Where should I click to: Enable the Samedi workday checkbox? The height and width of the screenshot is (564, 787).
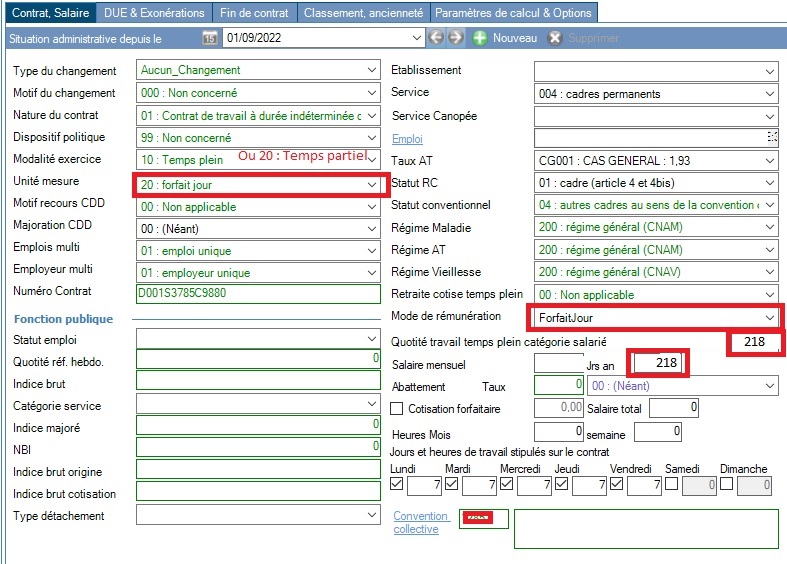coord(671,485)
